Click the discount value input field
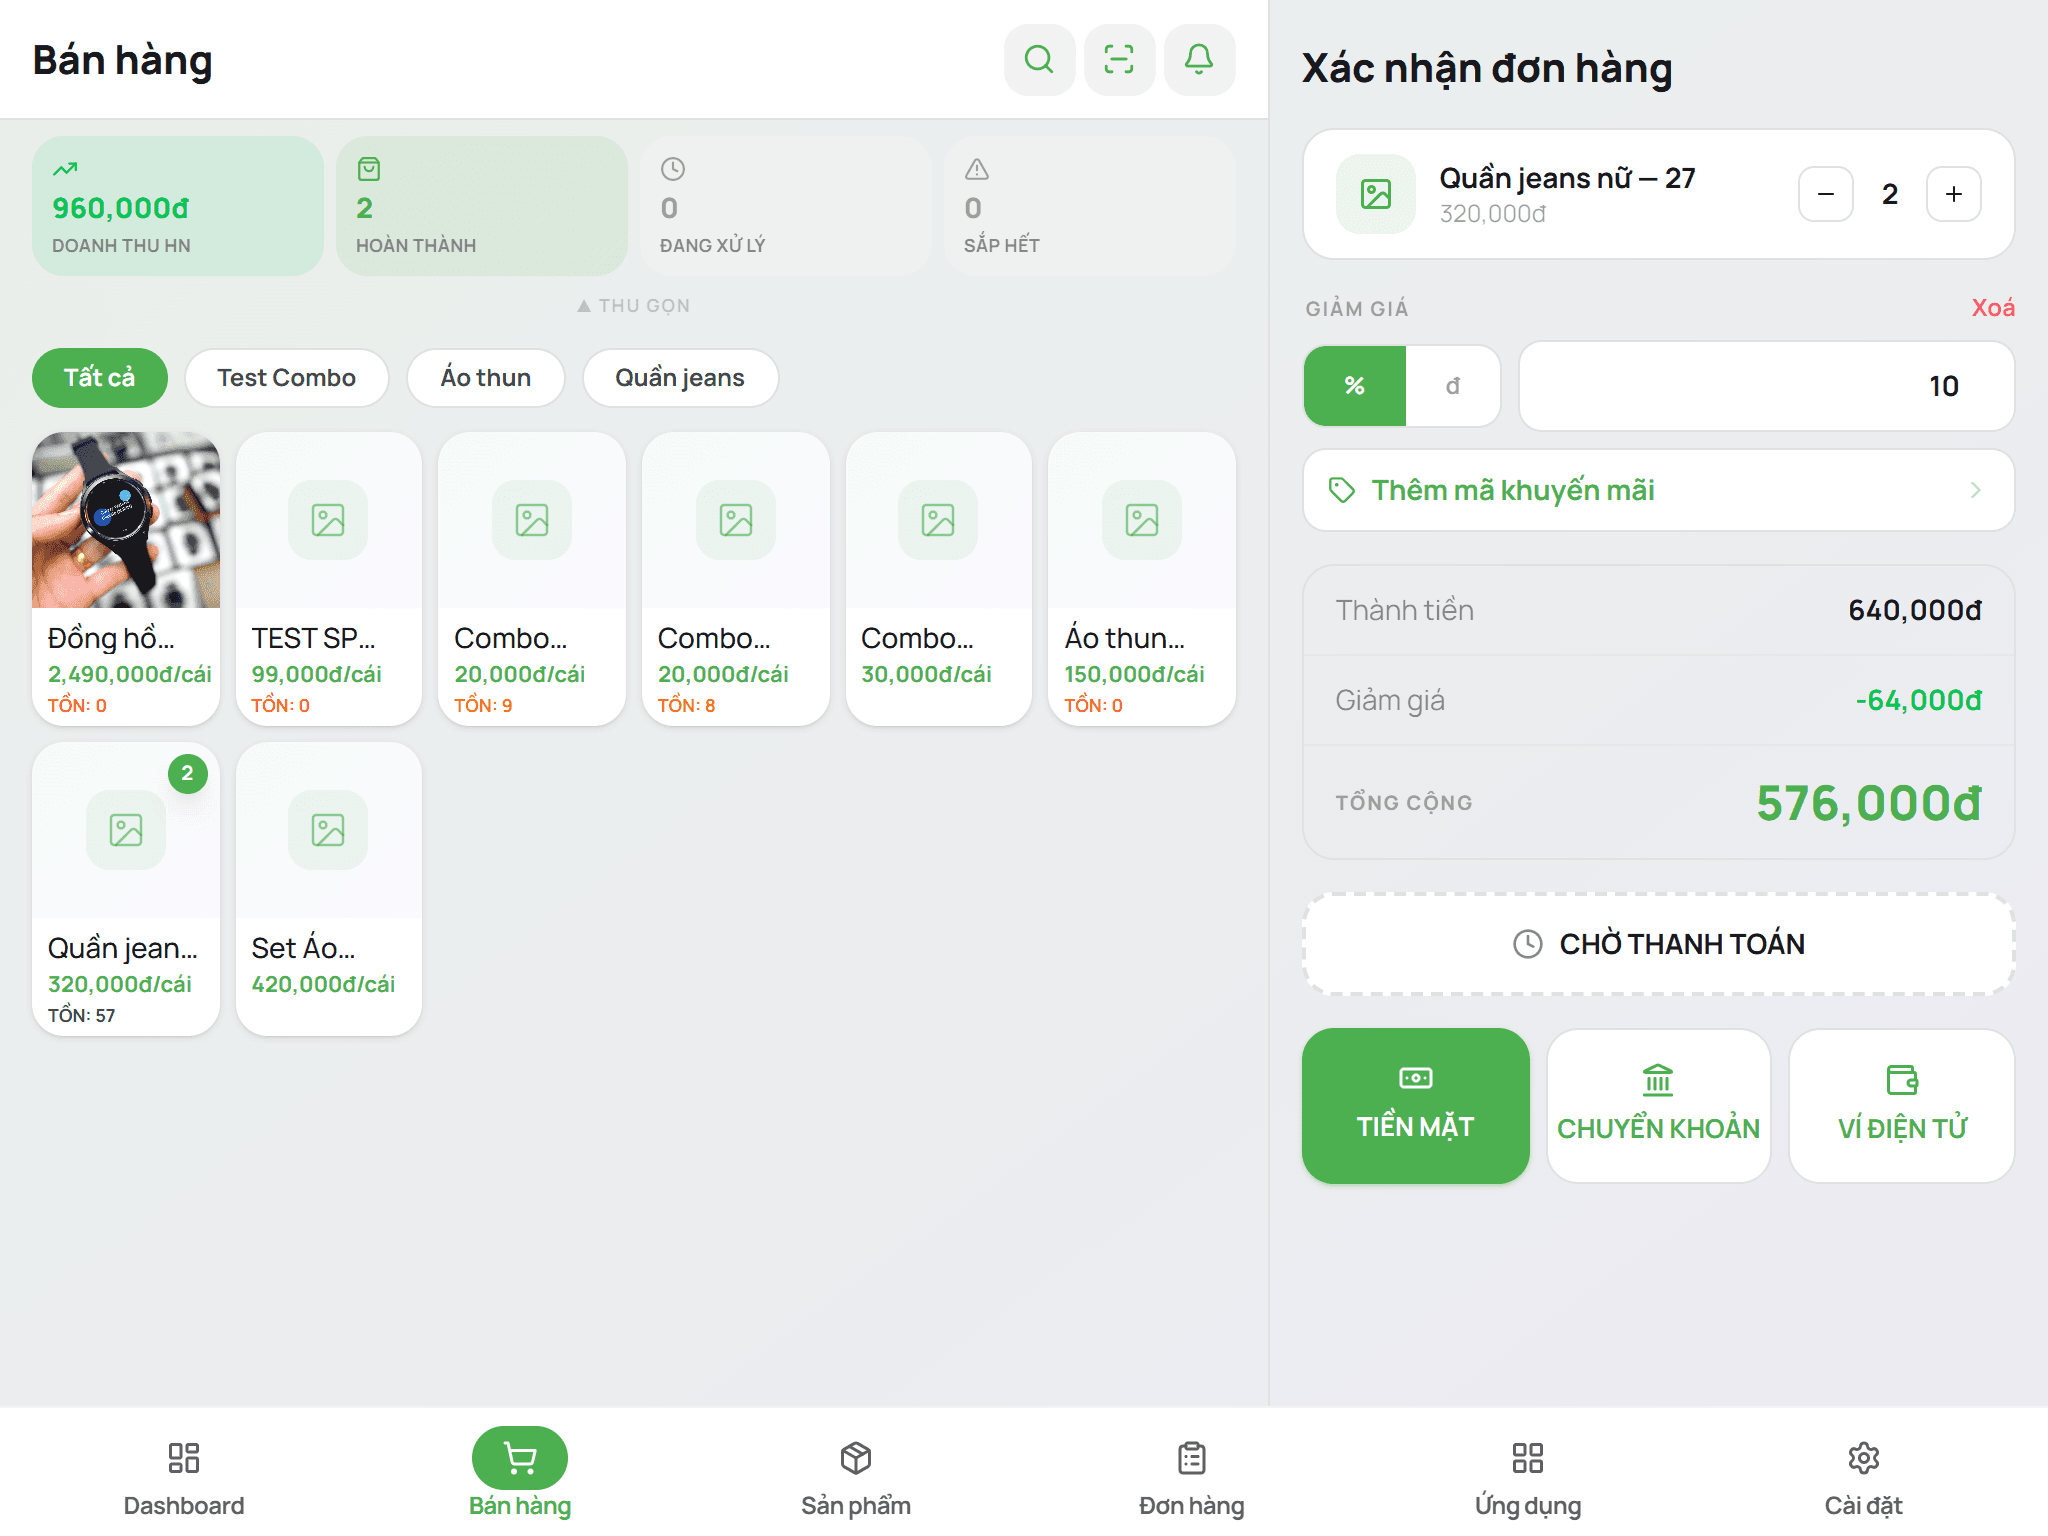The height and width of the screenshot is (1536, 2048). click(x=1766, y=386)
